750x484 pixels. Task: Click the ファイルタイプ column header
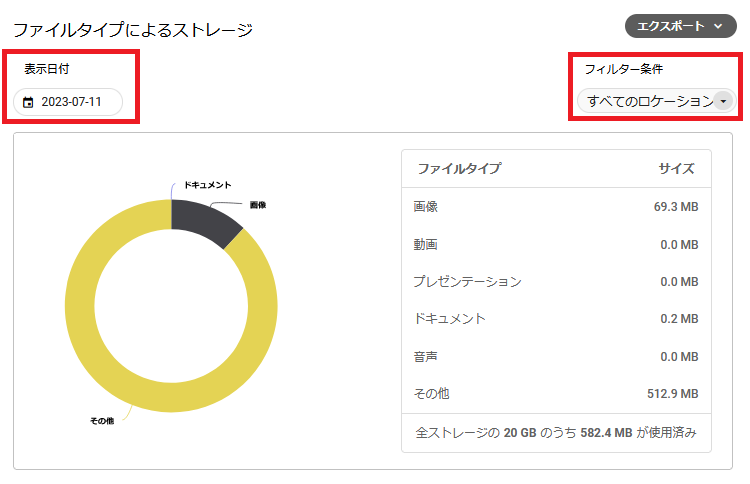459,168
